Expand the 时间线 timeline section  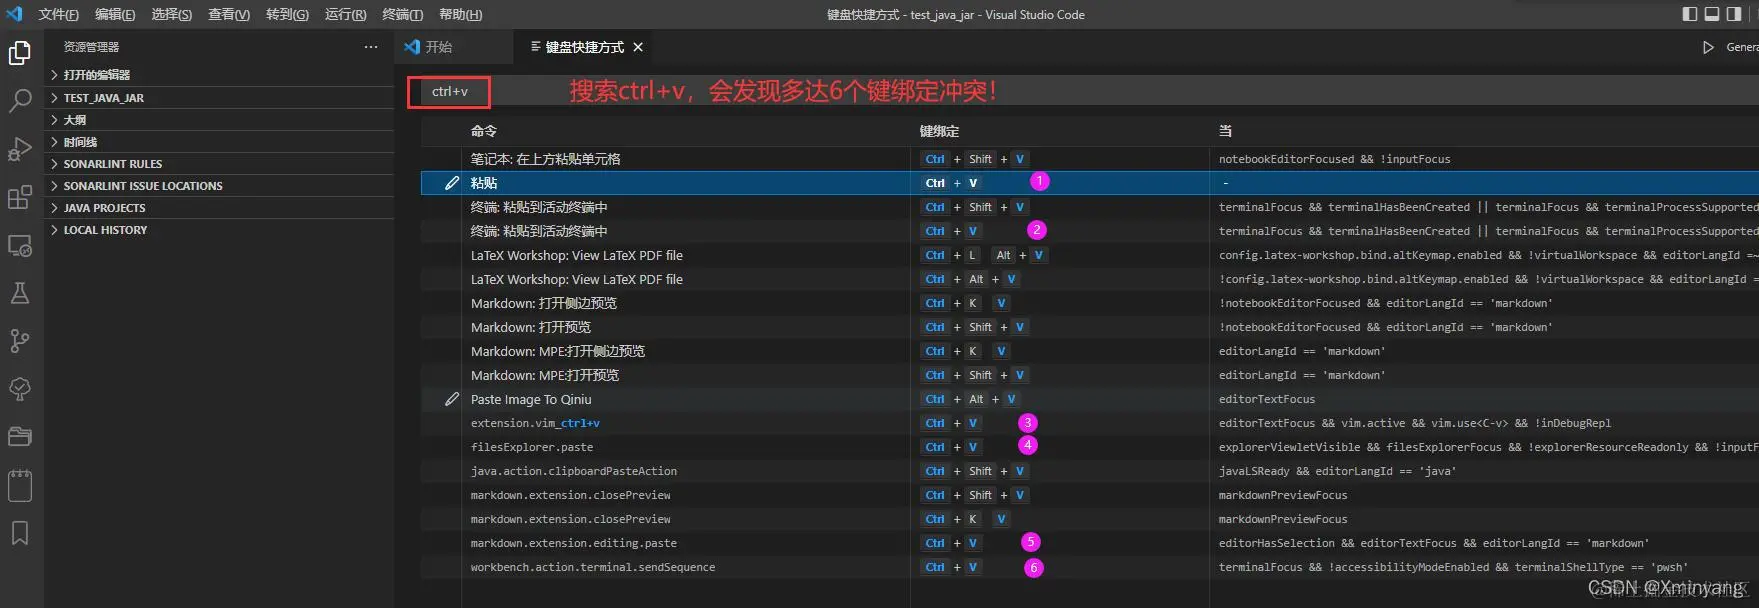click(220, 142)
